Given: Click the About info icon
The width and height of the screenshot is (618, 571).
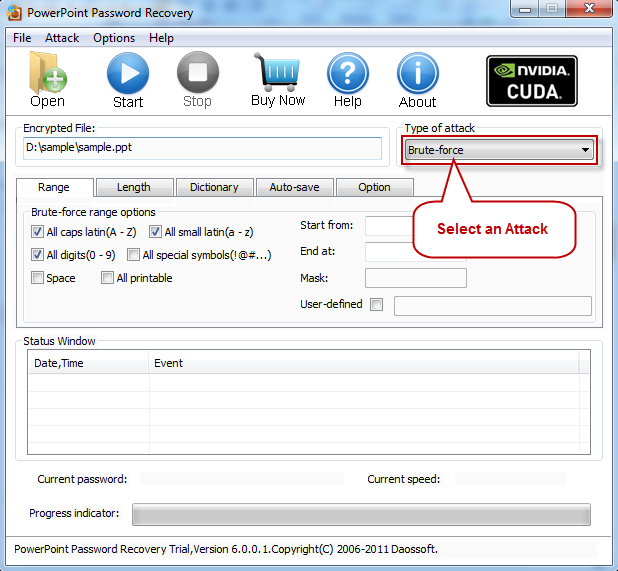Looking at the screenshot, I should [418, 73].
